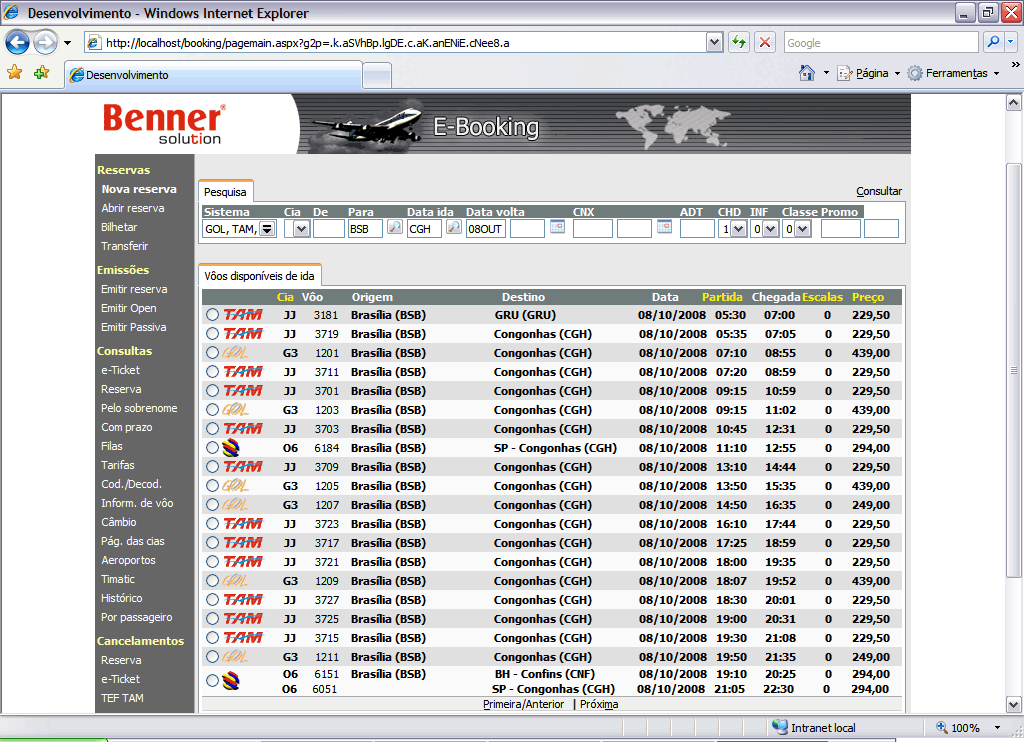Open the Favorites Center star icon
Screen dimensions: 1024x742
click(14, 73)
